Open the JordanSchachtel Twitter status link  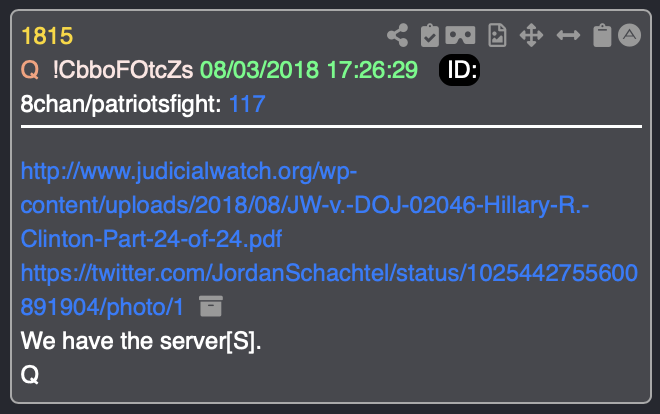329,290
